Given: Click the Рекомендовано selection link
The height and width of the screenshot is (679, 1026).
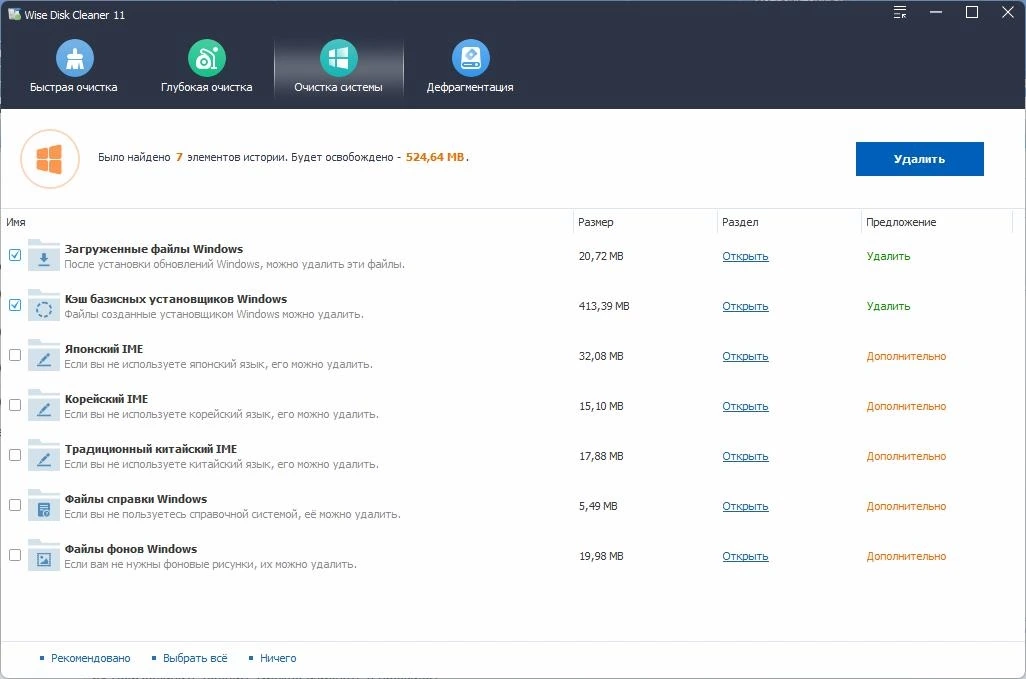Looking at the screenshot, I should coord(90,658).
